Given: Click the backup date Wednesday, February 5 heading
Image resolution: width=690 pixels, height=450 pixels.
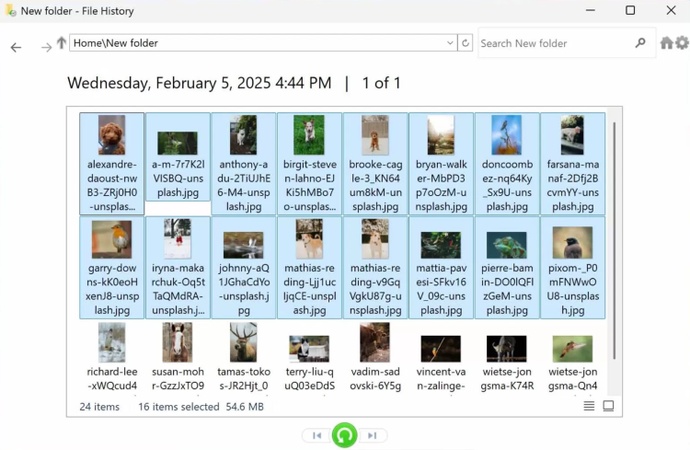Looking at the screenshot, I should pos(199,83).
